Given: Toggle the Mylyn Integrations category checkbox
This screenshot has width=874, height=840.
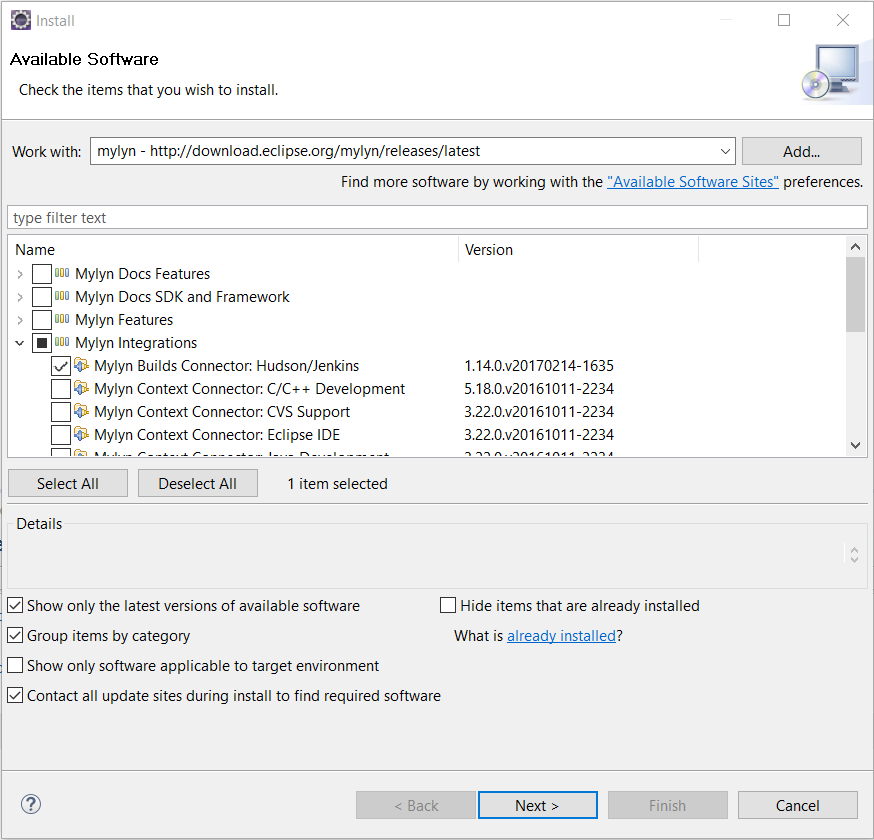Looking at the screenshot, I should pyautogui.click(x=42, y=343).
